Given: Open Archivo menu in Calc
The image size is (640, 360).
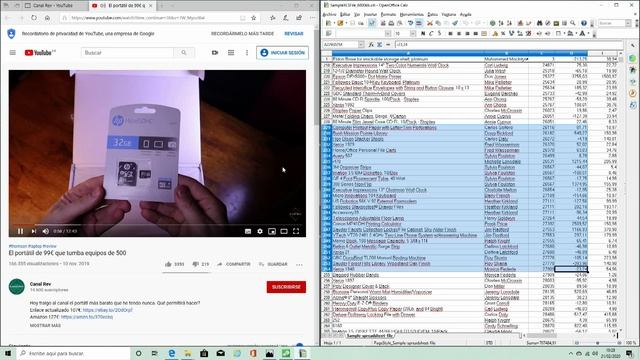Looking at the screenshot, I should [329, 14].
